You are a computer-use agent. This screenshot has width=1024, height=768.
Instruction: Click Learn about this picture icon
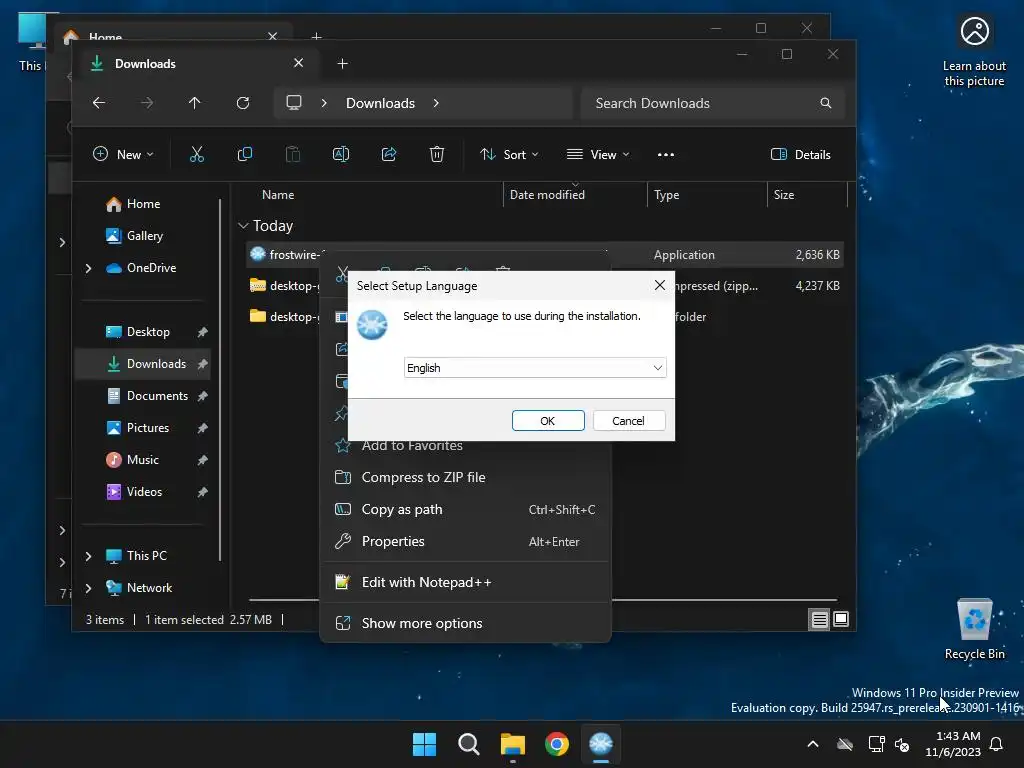point(974,52)
